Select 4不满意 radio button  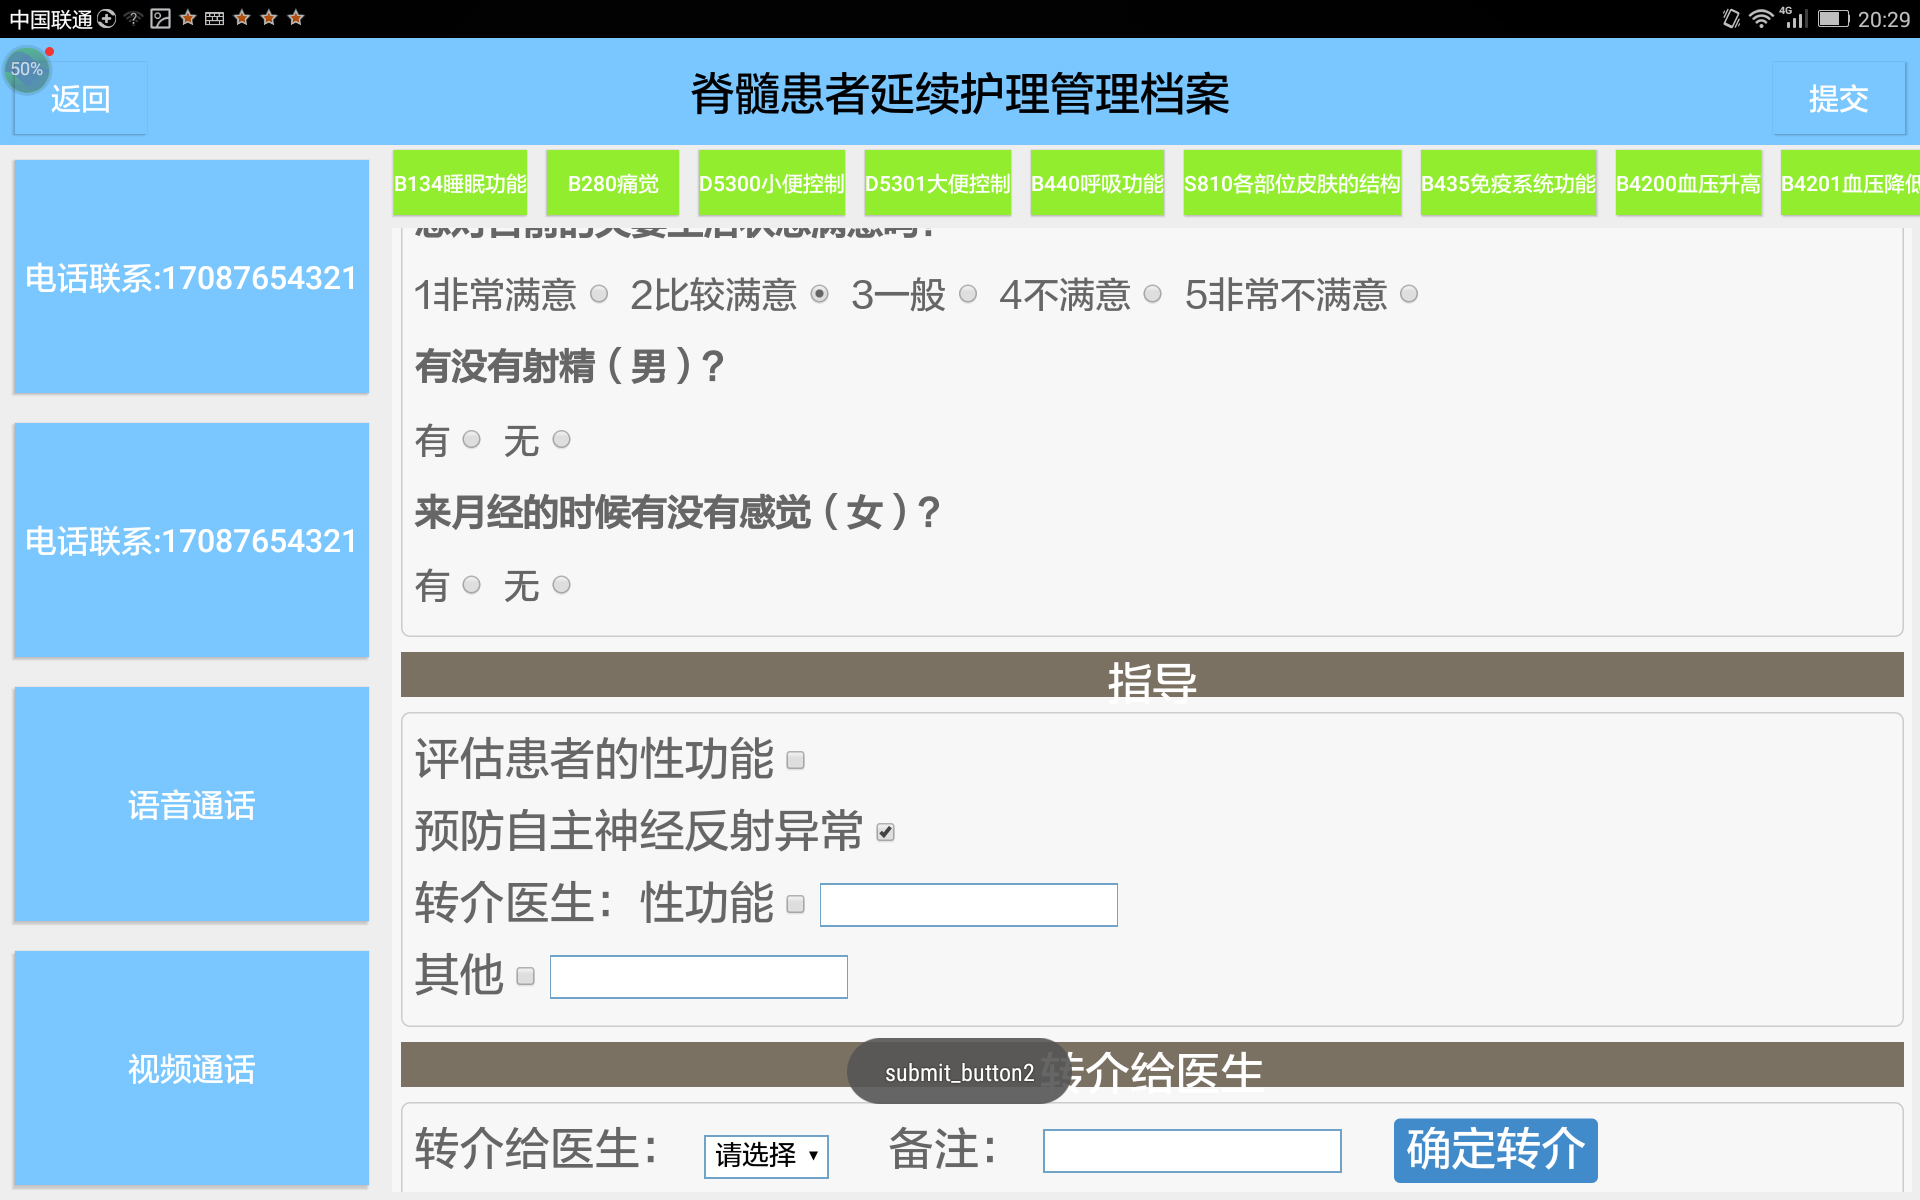pos(1153,294)
